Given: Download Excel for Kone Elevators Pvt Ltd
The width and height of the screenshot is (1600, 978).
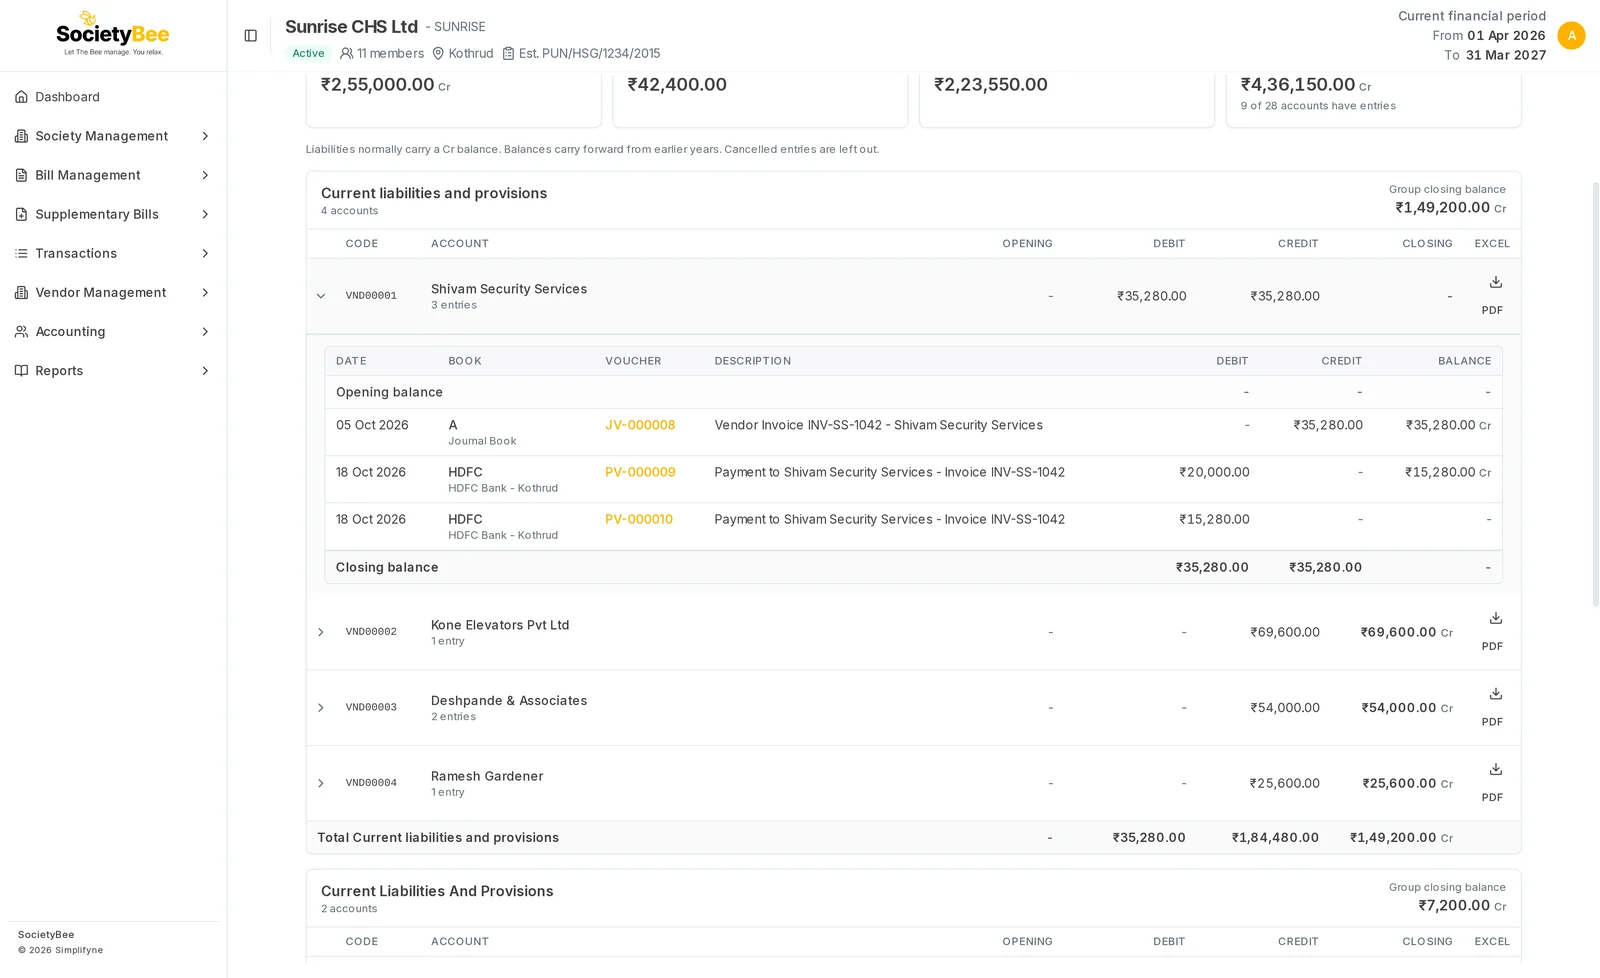Looking at the screenshot, I should coord(1495,618).
